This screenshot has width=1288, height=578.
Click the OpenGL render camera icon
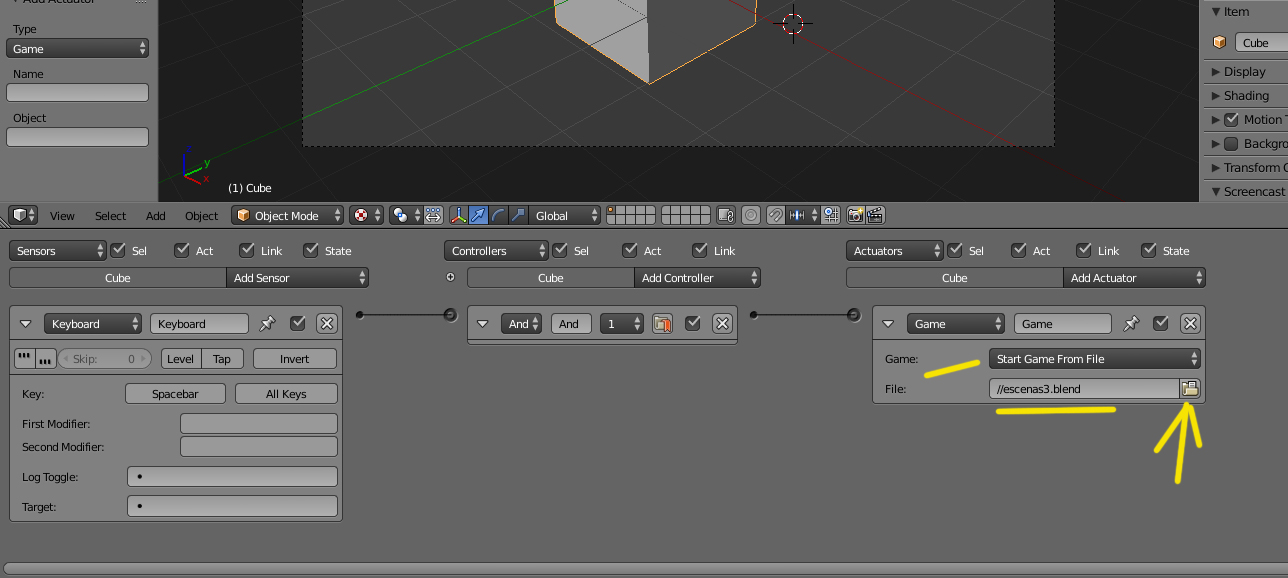pos(855,215)
